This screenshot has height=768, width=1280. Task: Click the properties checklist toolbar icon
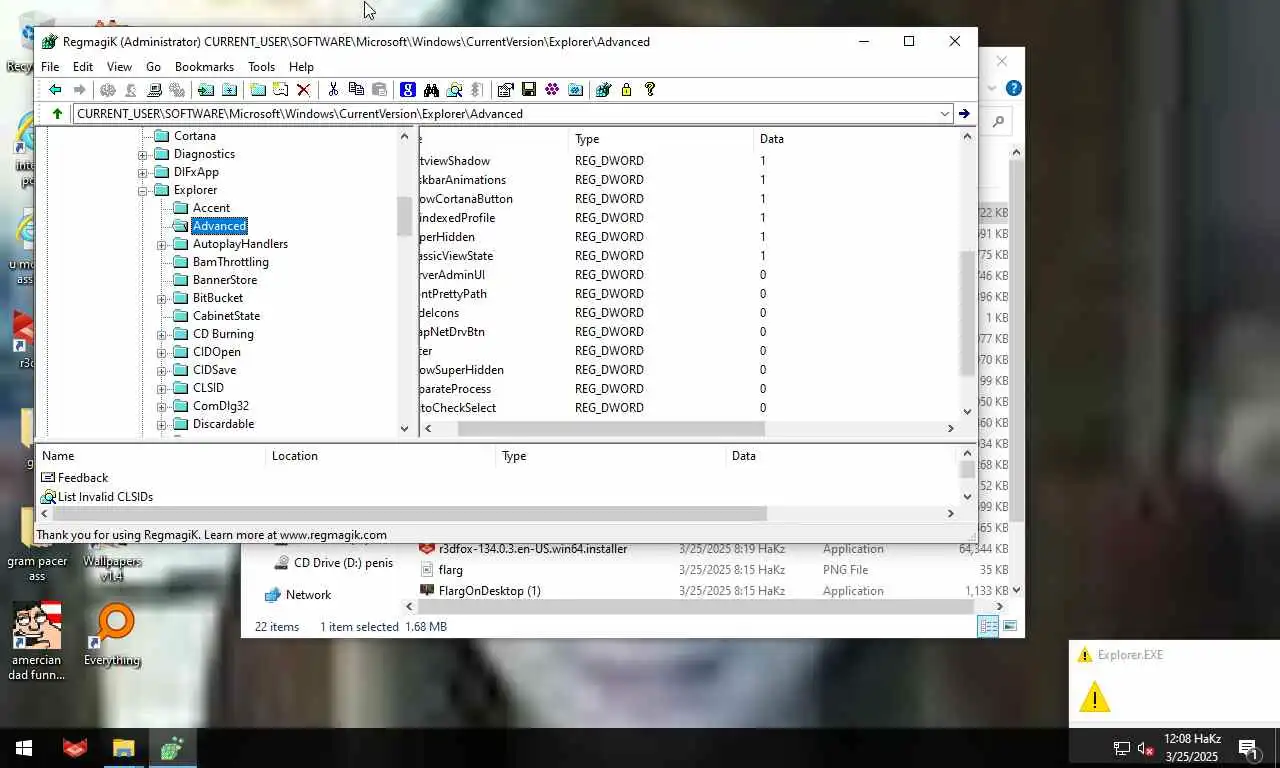click(505, 90)
